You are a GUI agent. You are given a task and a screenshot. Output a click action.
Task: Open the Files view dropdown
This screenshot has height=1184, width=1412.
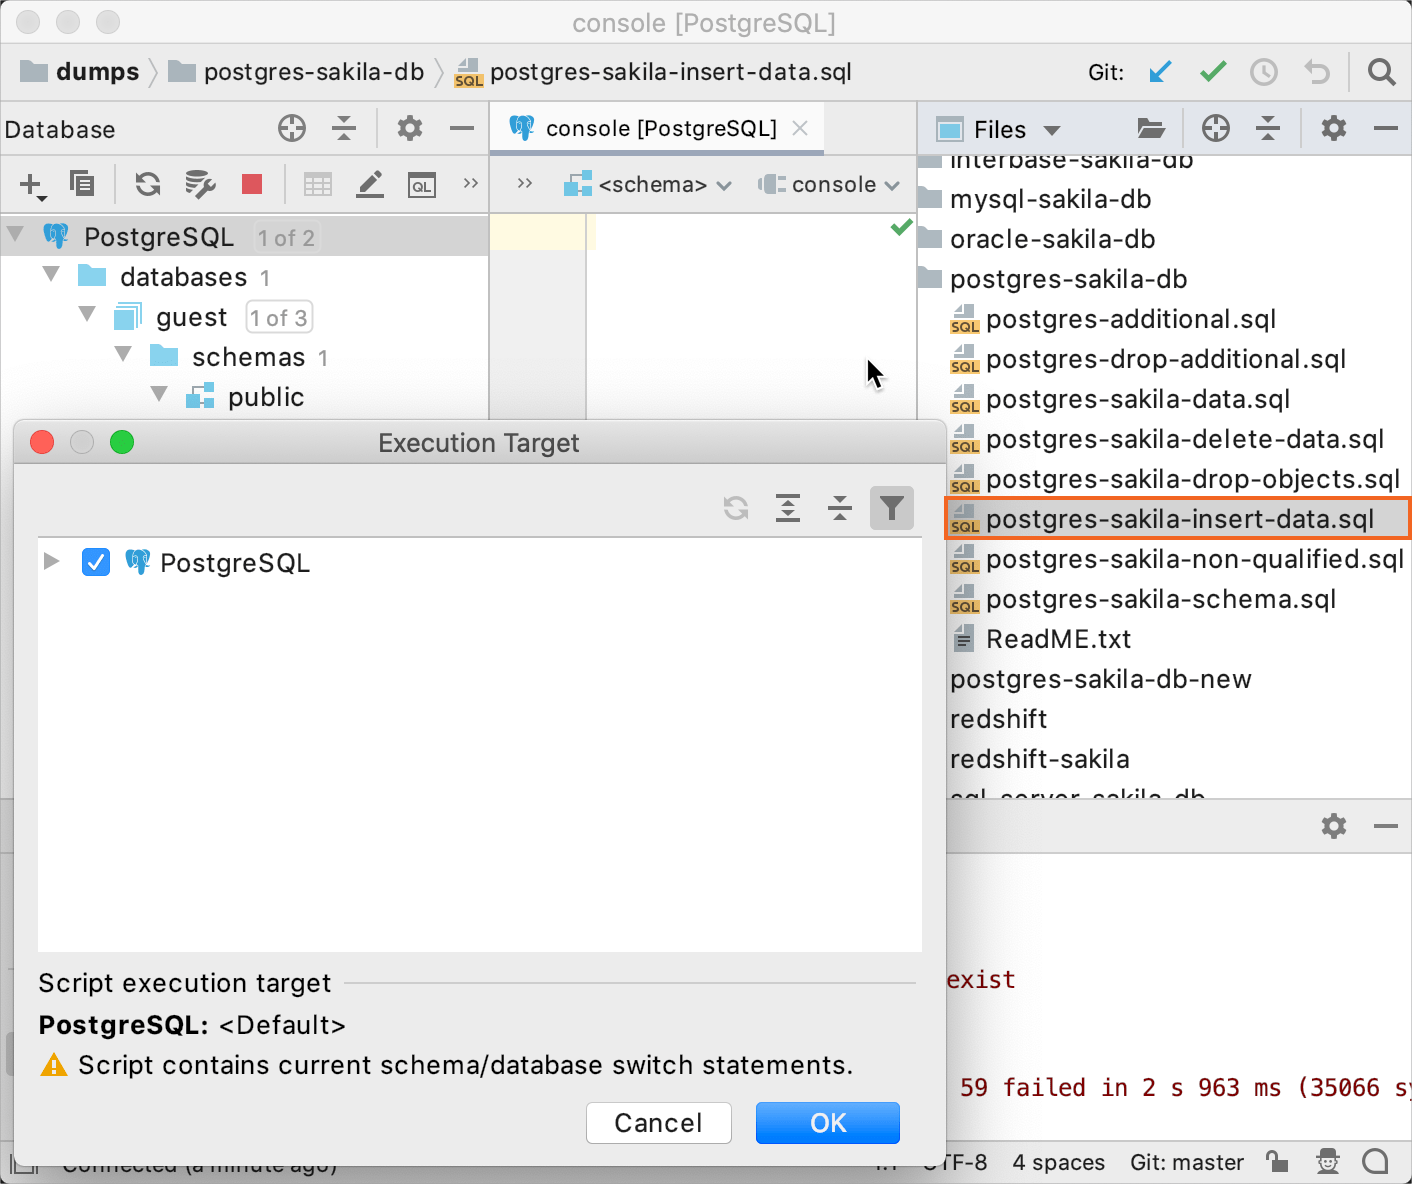998,129
